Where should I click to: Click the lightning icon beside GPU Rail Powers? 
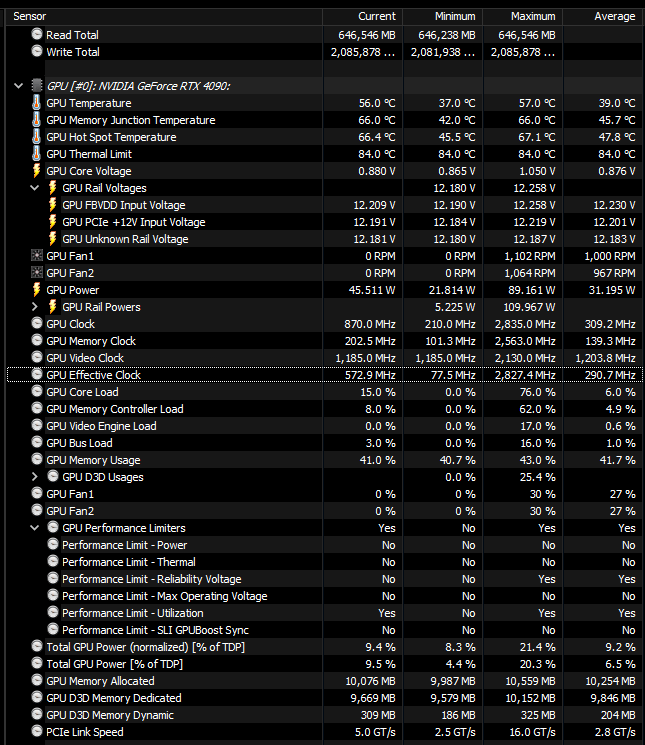pos(53,307)
